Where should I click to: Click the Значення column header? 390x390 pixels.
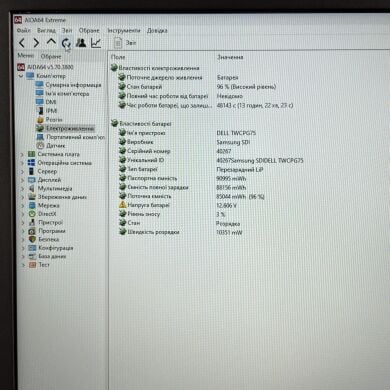(x=230, y=57)
